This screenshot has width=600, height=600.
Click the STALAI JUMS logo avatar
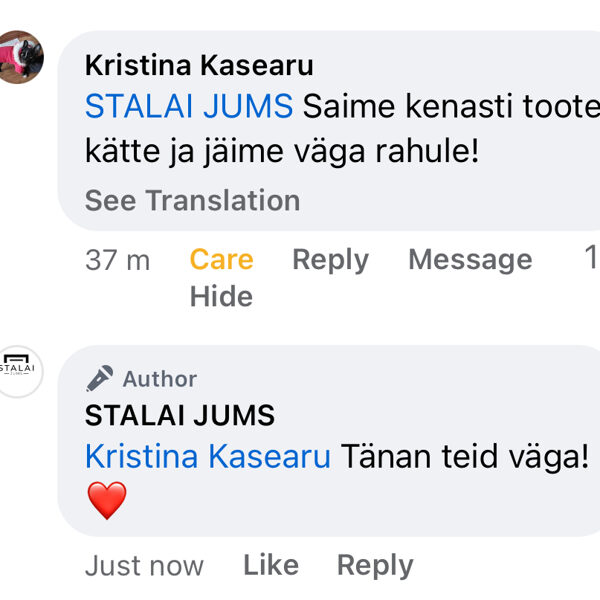(19, 372)
